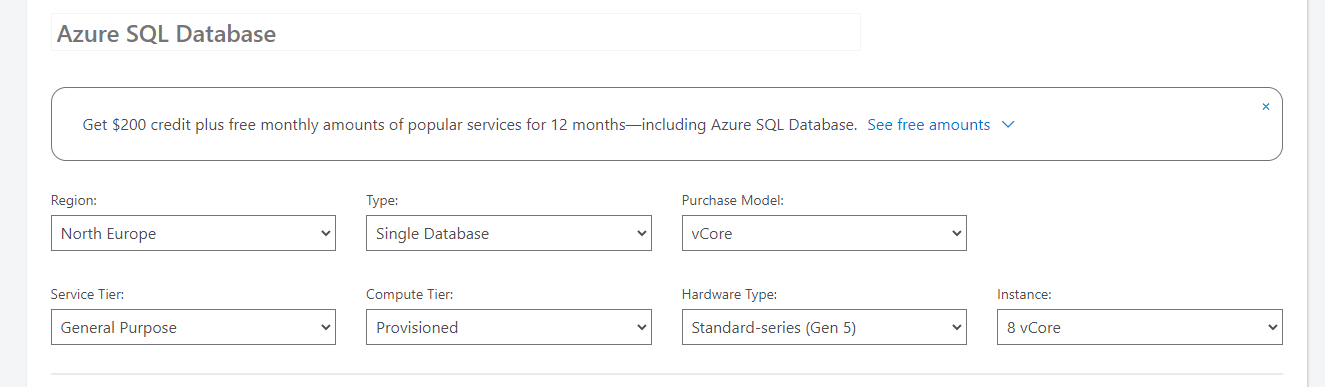This screenshot has width=1325, height=387.
Task: Open the Hardware Type dropdown showing Standard-series
Action: [x=824, y=327]
